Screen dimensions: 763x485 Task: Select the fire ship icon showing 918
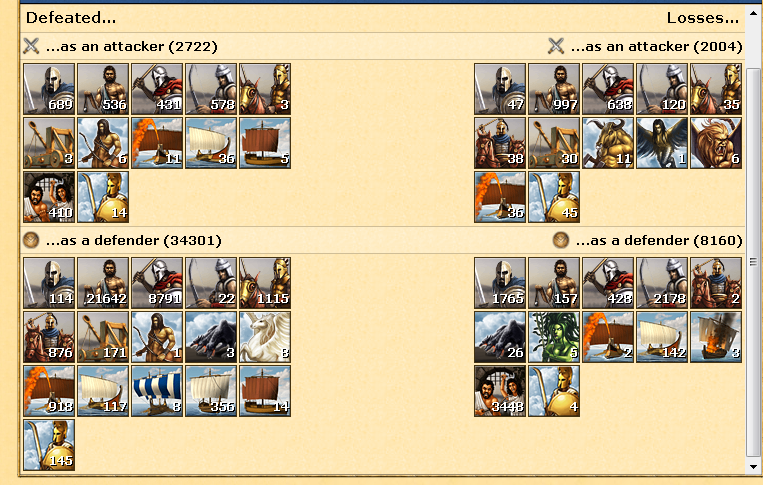pyautogui.click(x=49, y=391)
